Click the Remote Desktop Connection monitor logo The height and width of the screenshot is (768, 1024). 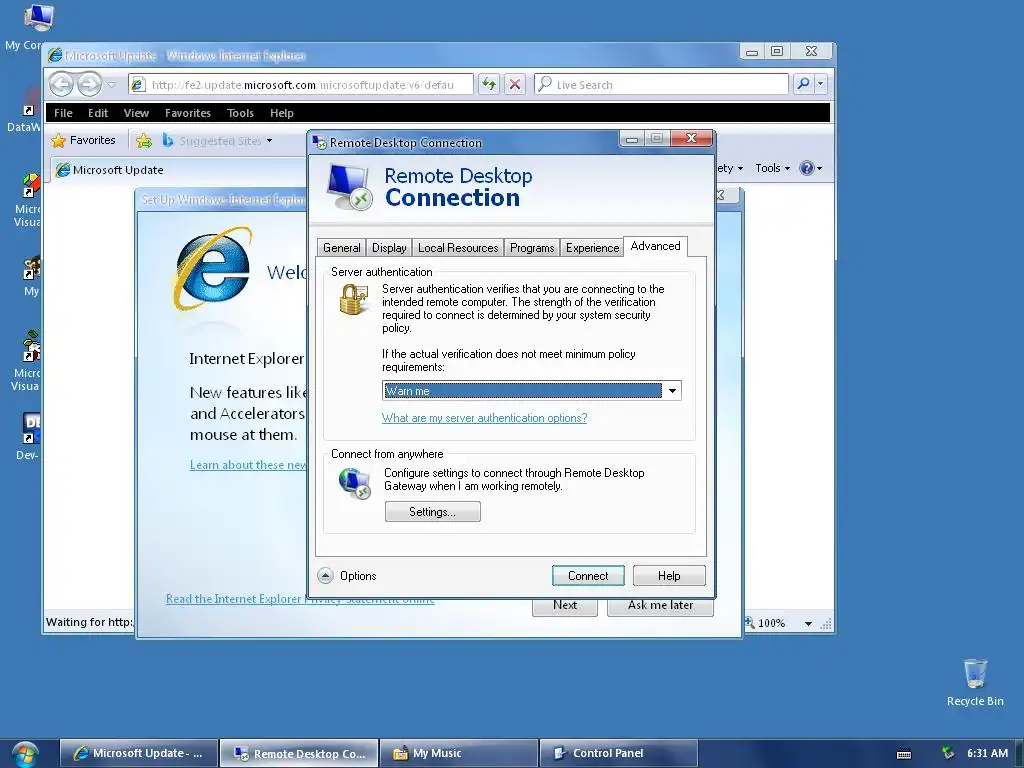(x=349, y=188)
